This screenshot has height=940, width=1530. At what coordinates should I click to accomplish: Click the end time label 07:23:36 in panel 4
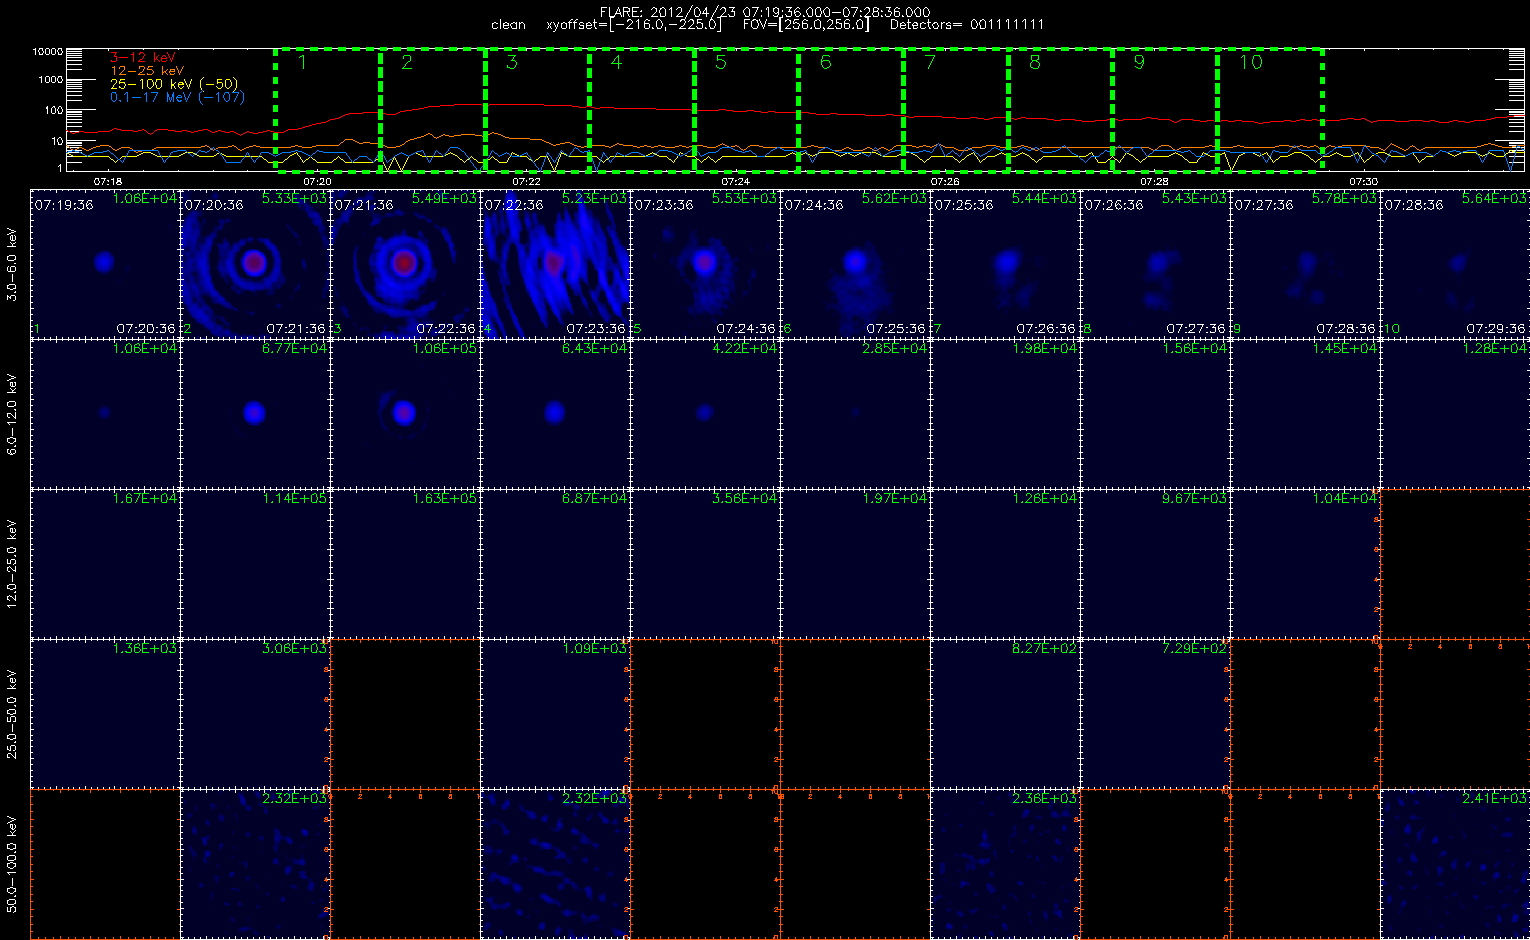tap(596, 328)
